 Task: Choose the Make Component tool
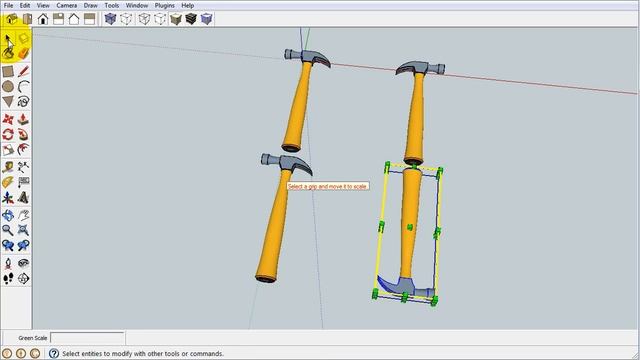coord(23,39)
